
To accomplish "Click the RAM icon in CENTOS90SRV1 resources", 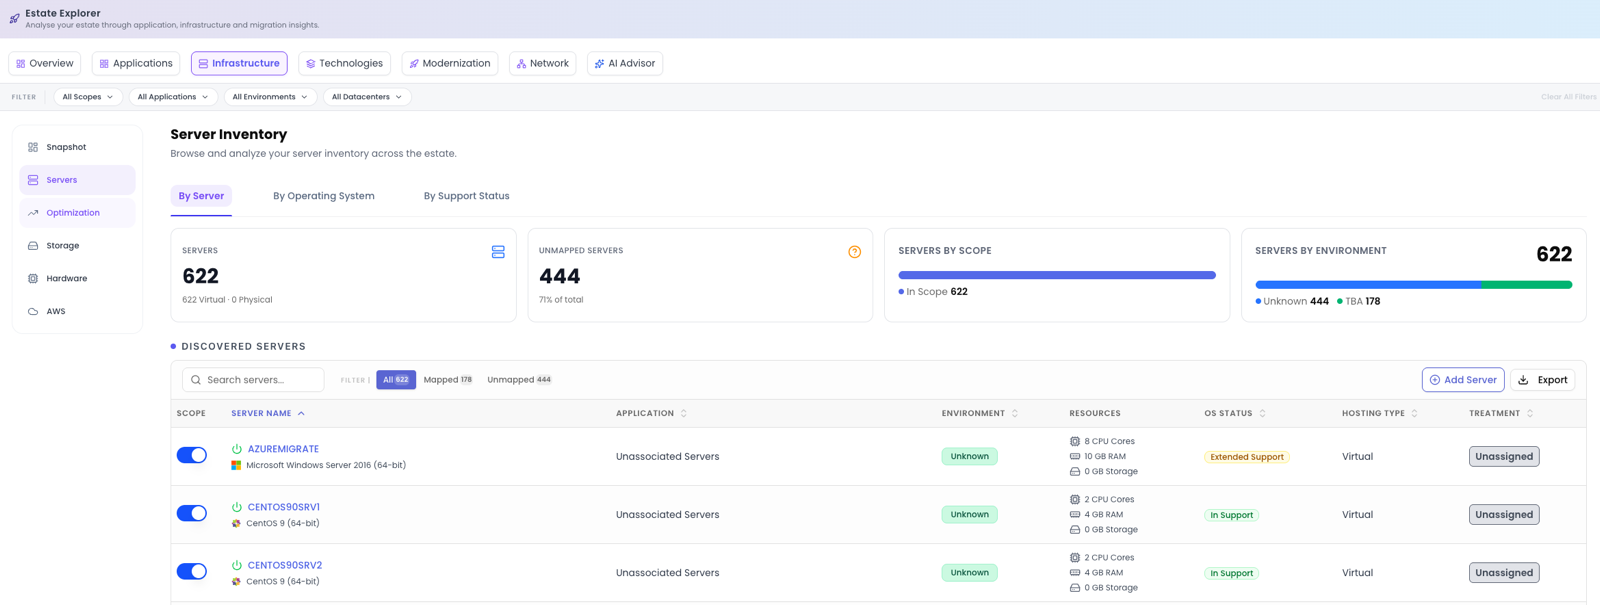I will (1075, 514).
